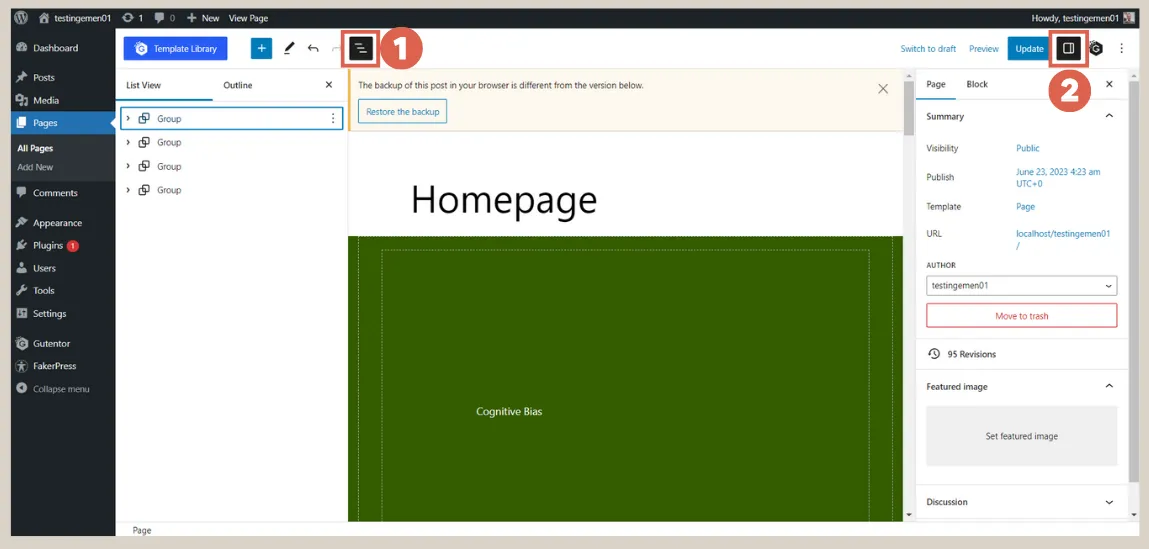Switch to the List View tab
Screen dimensions: 1149x549
[144, 85]
